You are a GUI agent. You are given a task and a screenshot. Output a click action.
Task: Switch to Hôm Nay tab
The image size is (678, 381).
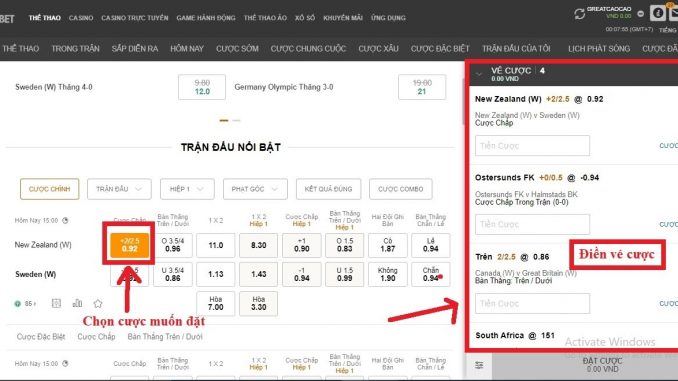[x=187, y=48]
